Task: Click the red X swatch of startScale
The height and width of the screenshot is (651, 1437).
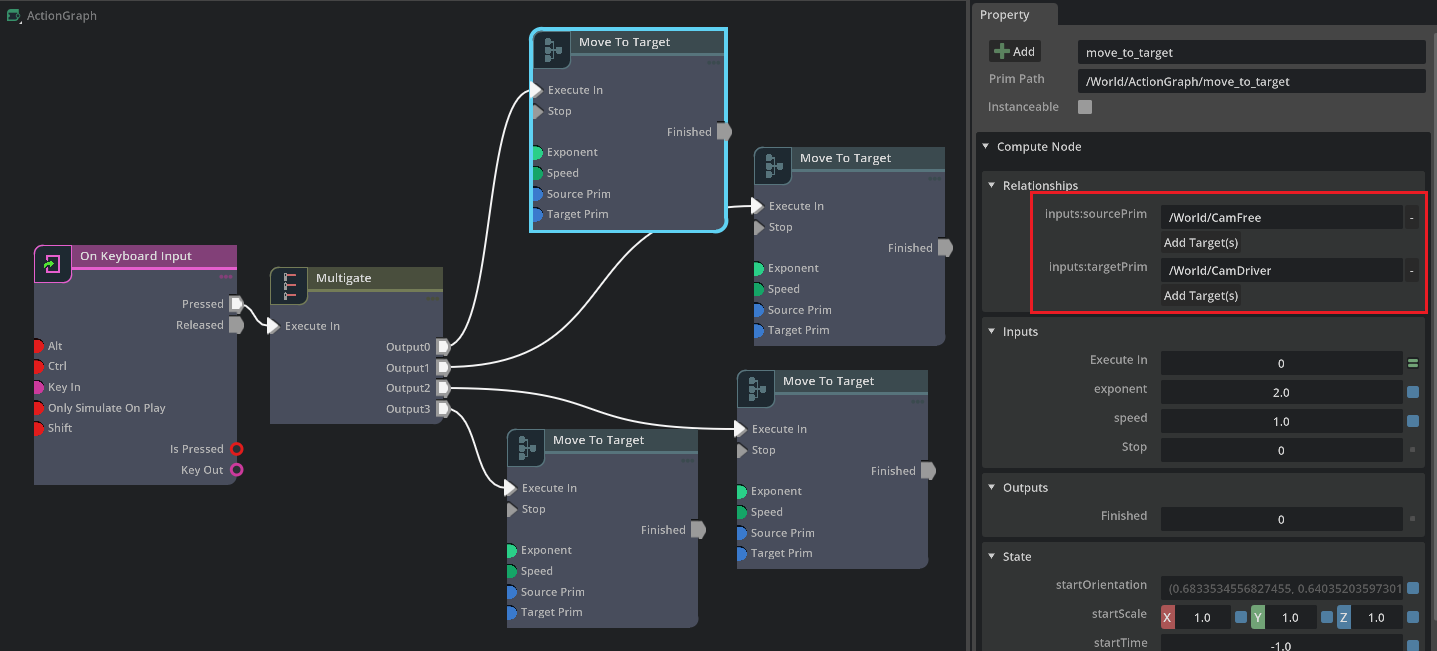Action: click(x=1167, y=617)
